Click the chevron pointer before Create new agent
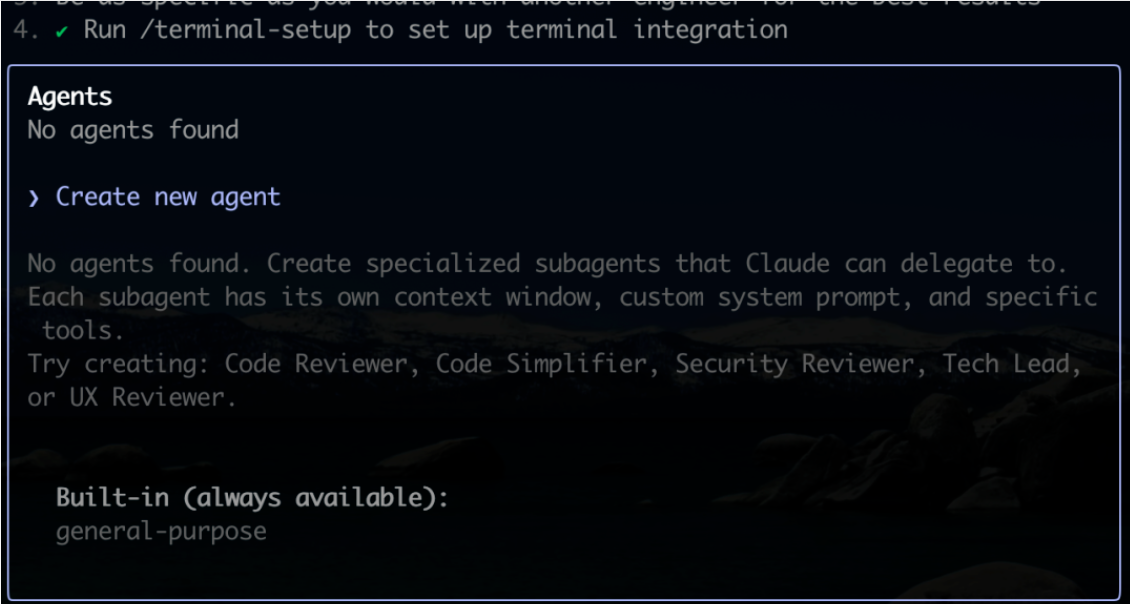Screen dimensions: 1130x604 (34, 198)
